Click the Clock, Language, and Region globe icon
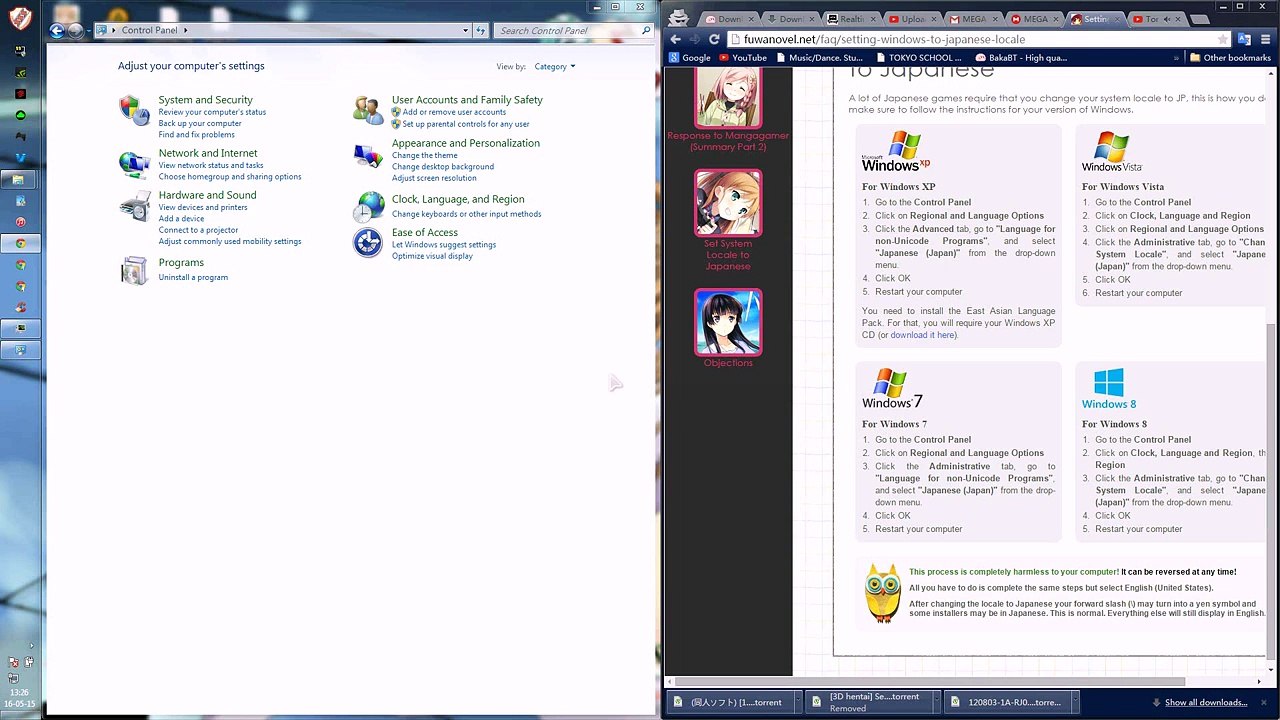Screen dimensions: 1280x720 click(x=369, y=206)
